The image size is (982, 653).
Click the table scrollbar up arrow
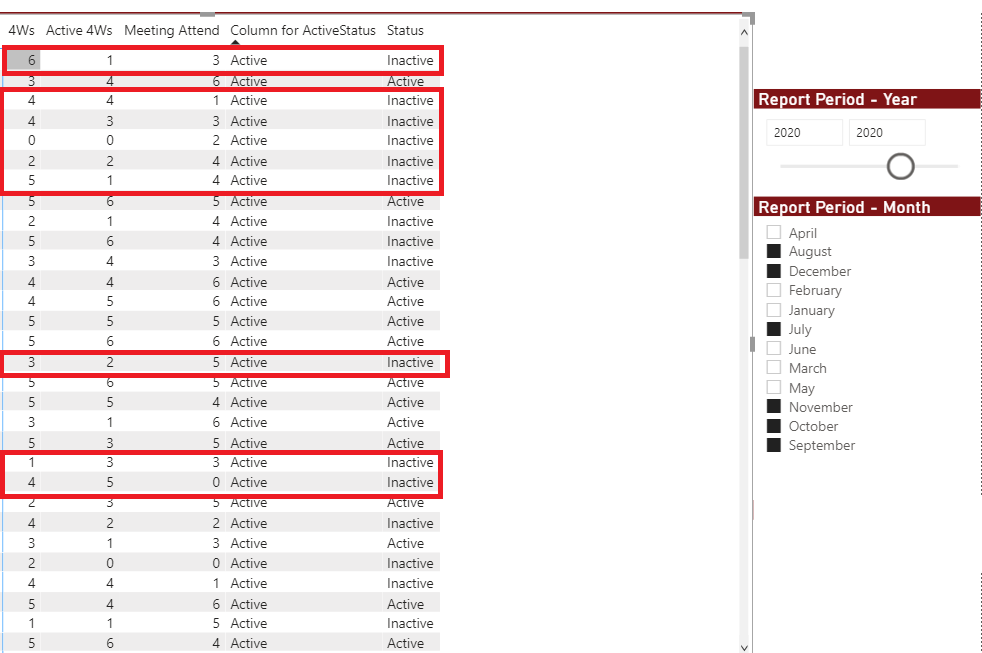click(744, 33)
